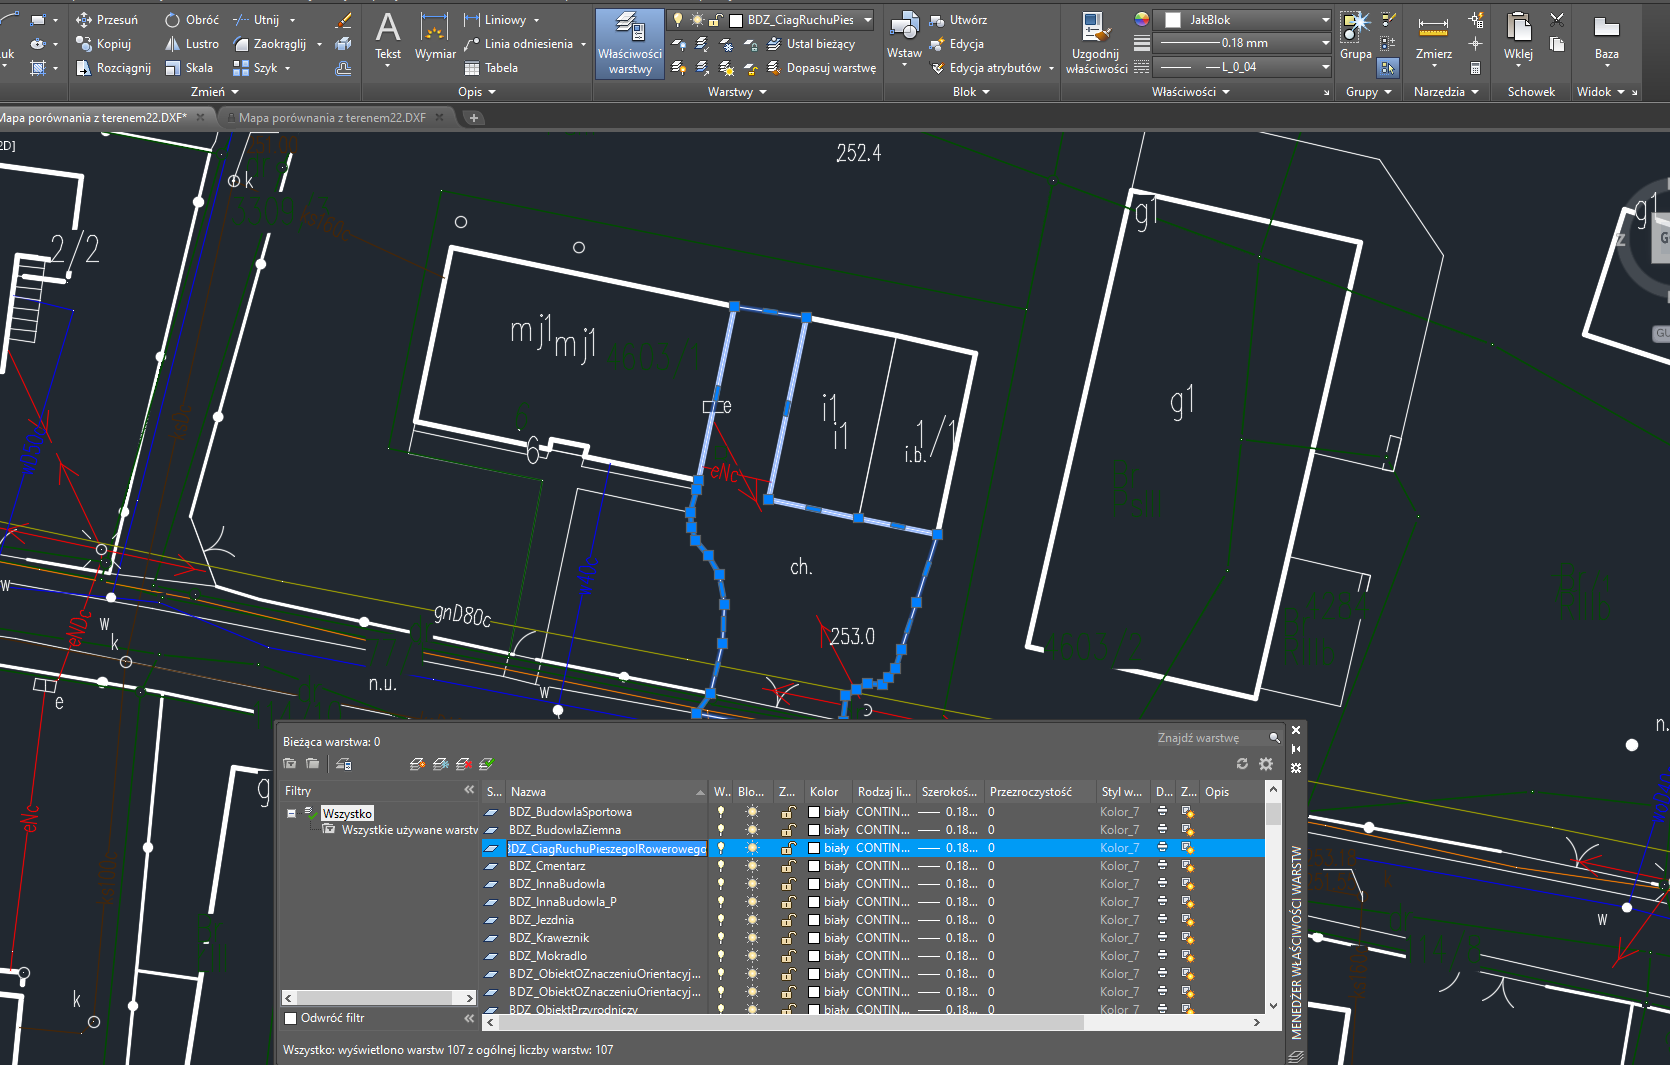Open the Grupa tool

pyautogui.click(x=1356, y=36)
